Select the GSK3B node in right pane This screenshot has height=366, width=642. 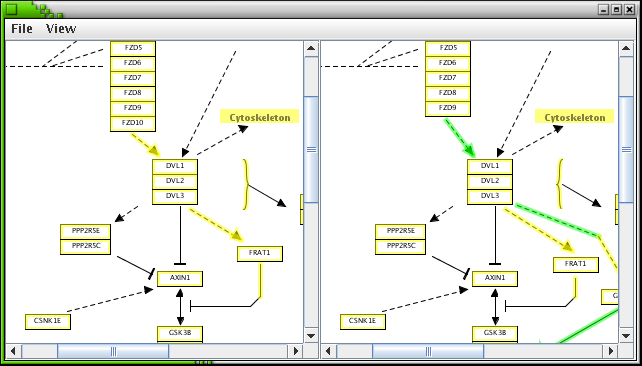(x=495, y=334)
